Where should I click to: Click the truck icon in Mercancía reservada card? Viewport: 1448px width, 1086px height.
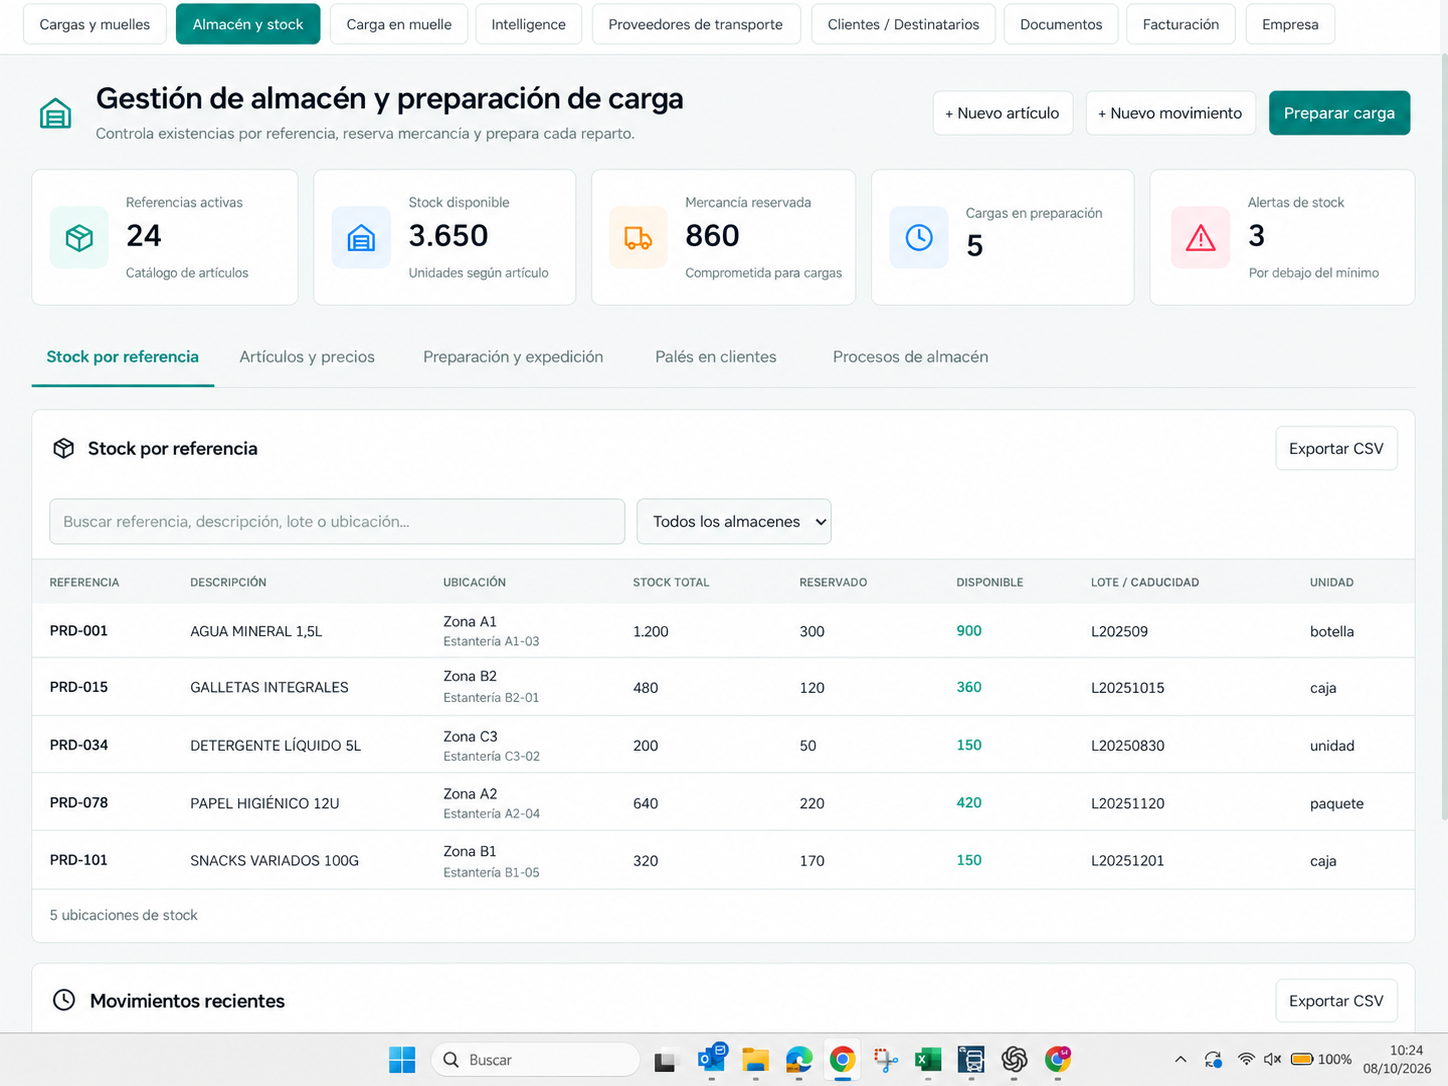click(x=638, y=237)
